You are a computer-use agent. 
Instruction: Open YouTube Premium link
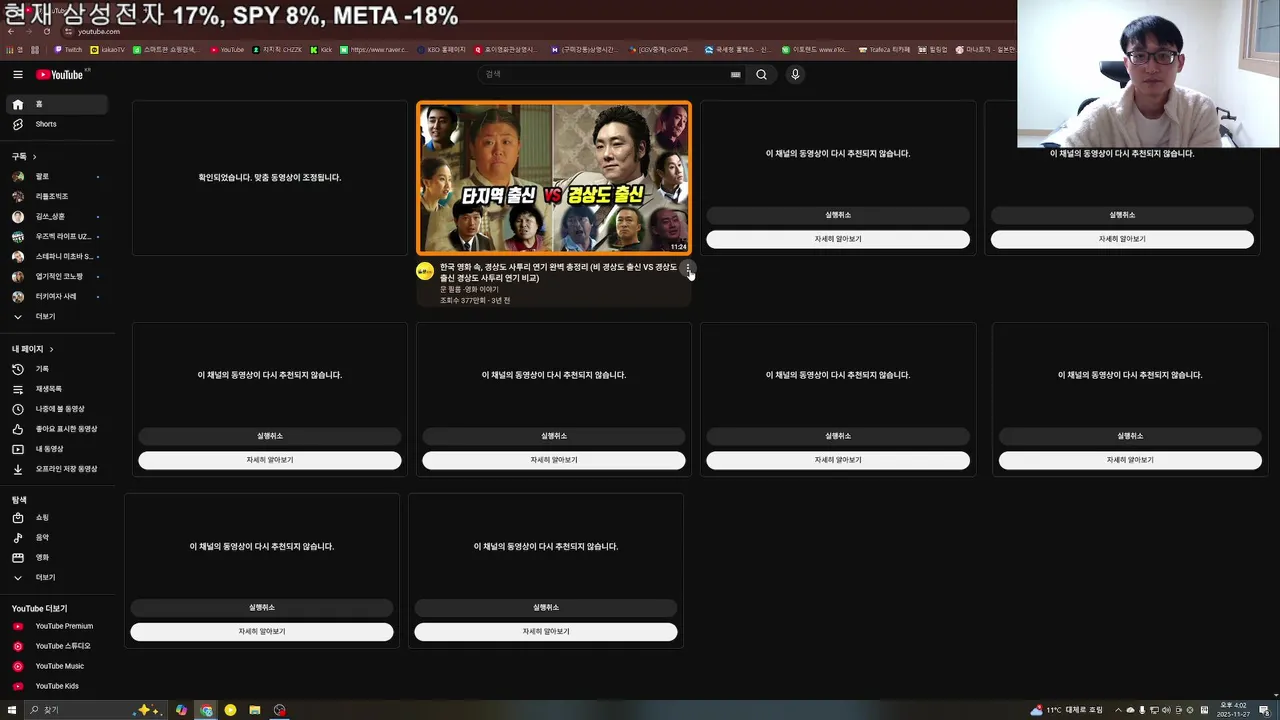(x=56, y=626)
